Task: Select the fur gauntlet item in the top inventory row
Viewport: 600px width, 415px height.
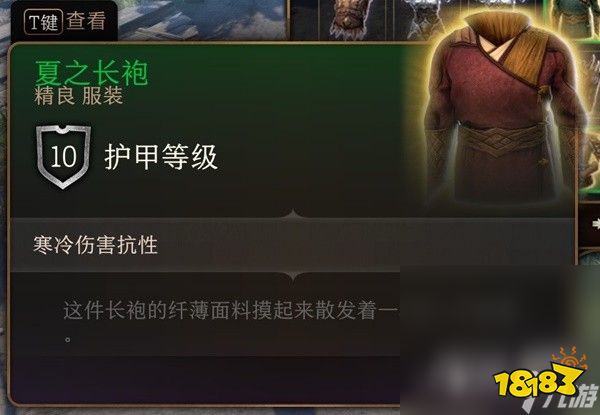Action: point(350,19)
